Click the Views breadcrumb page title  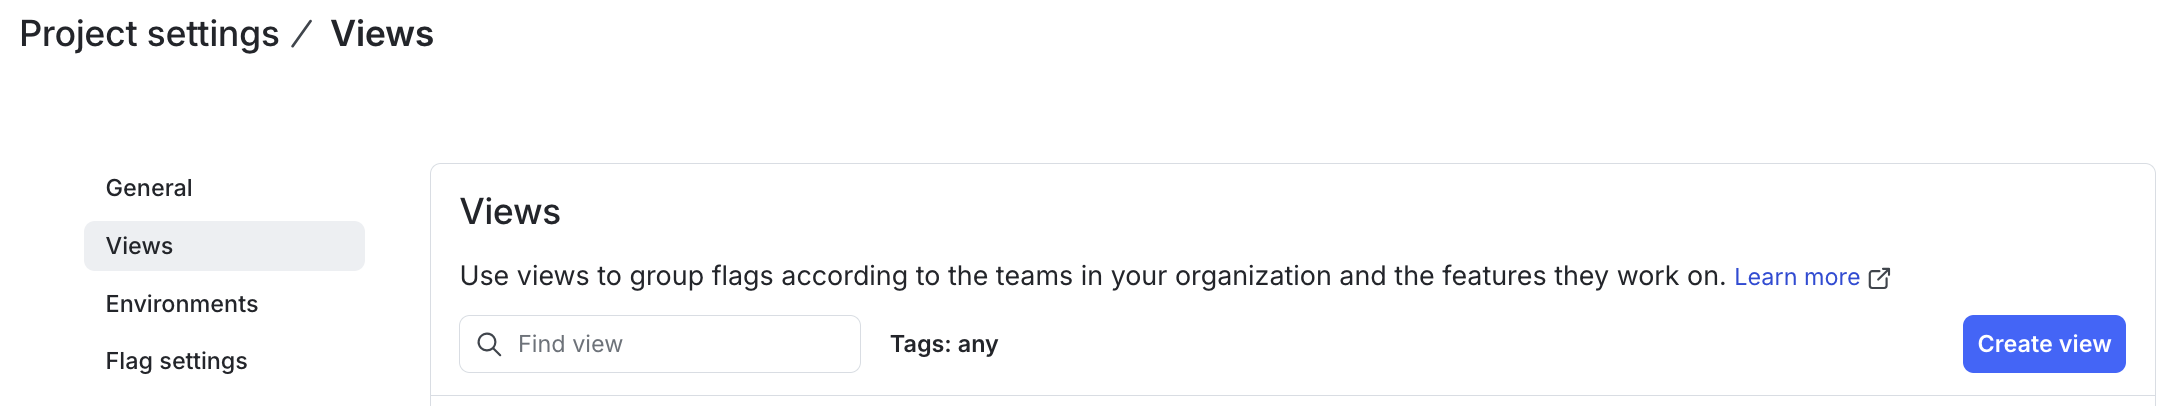[382, 34]
